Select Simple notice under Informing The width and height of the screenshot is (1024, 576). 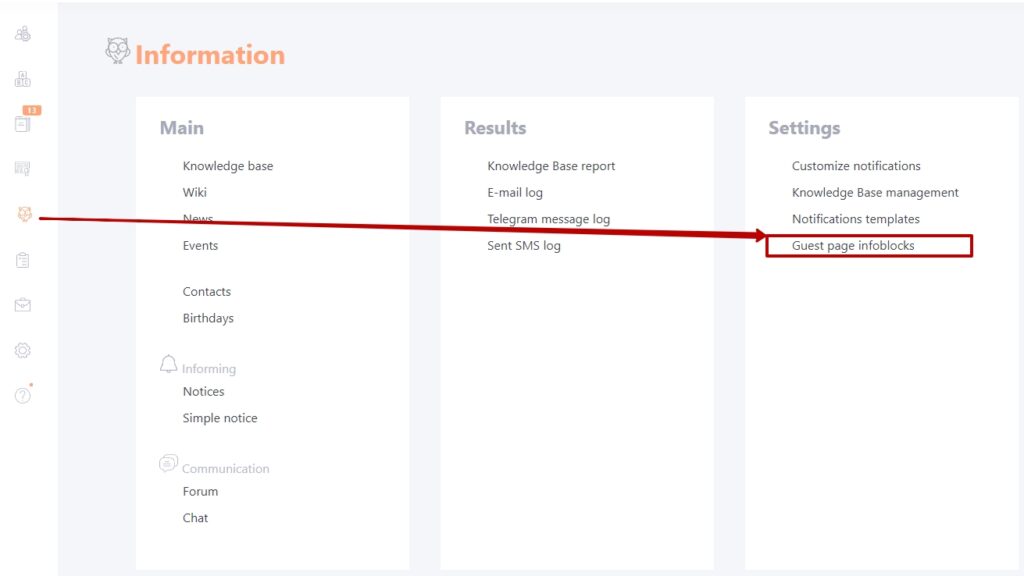220,418
